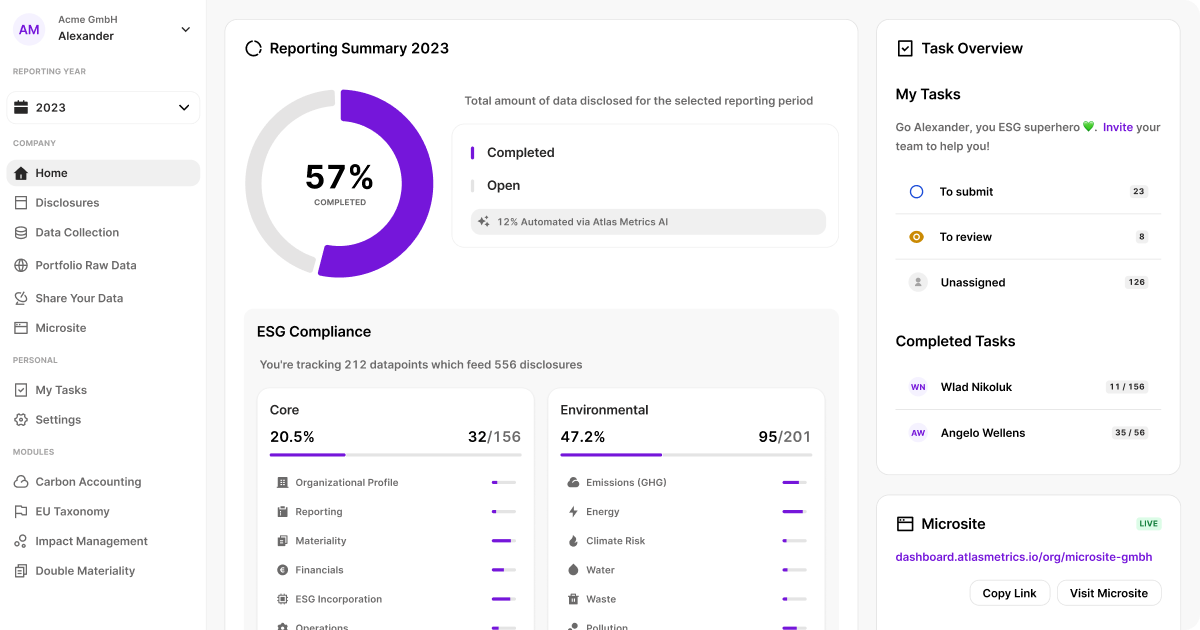Click the Visit Microsite button

point(1109,593)
